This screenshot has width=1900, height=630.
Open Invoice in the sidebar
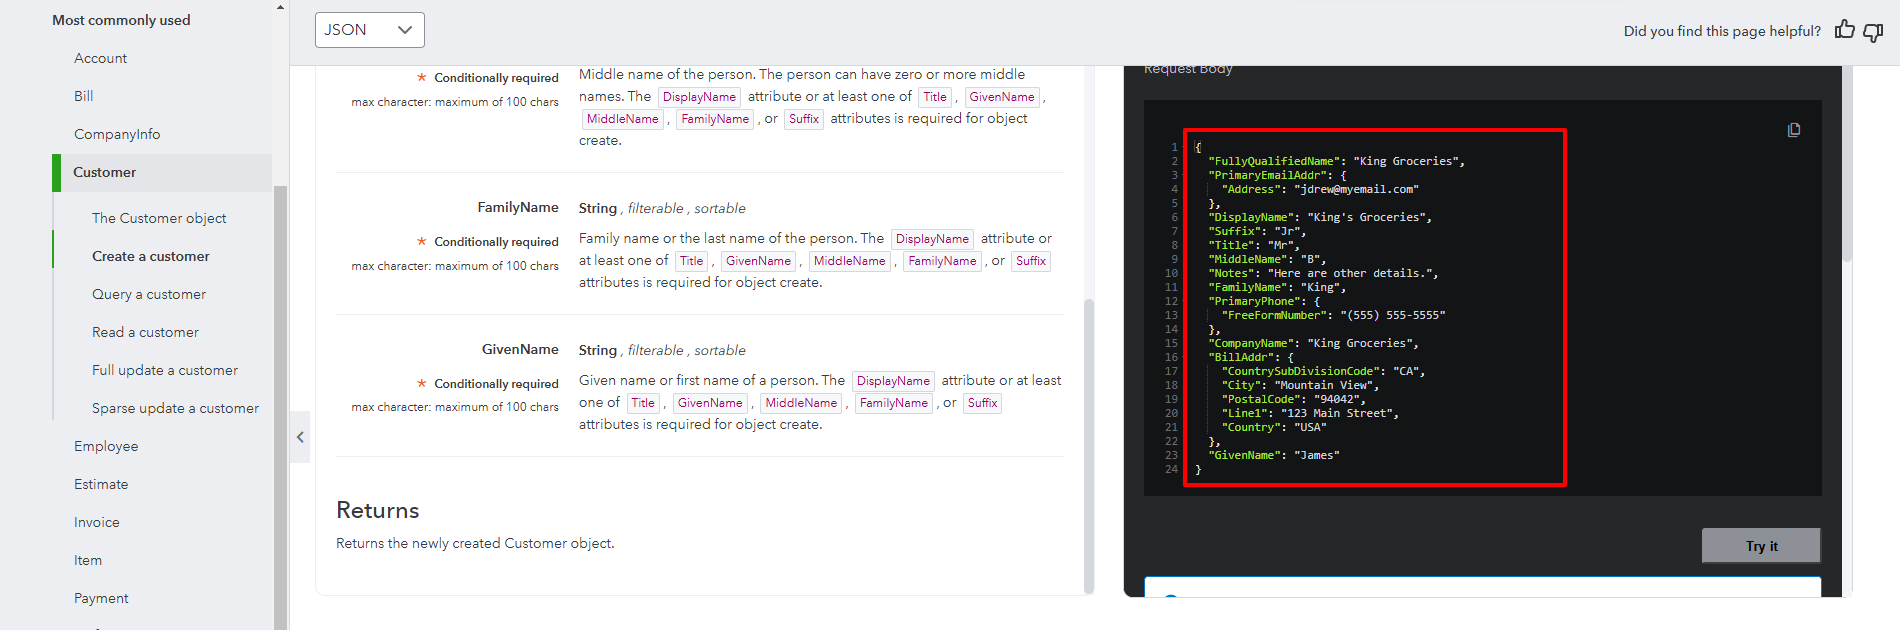pos(97,522)
